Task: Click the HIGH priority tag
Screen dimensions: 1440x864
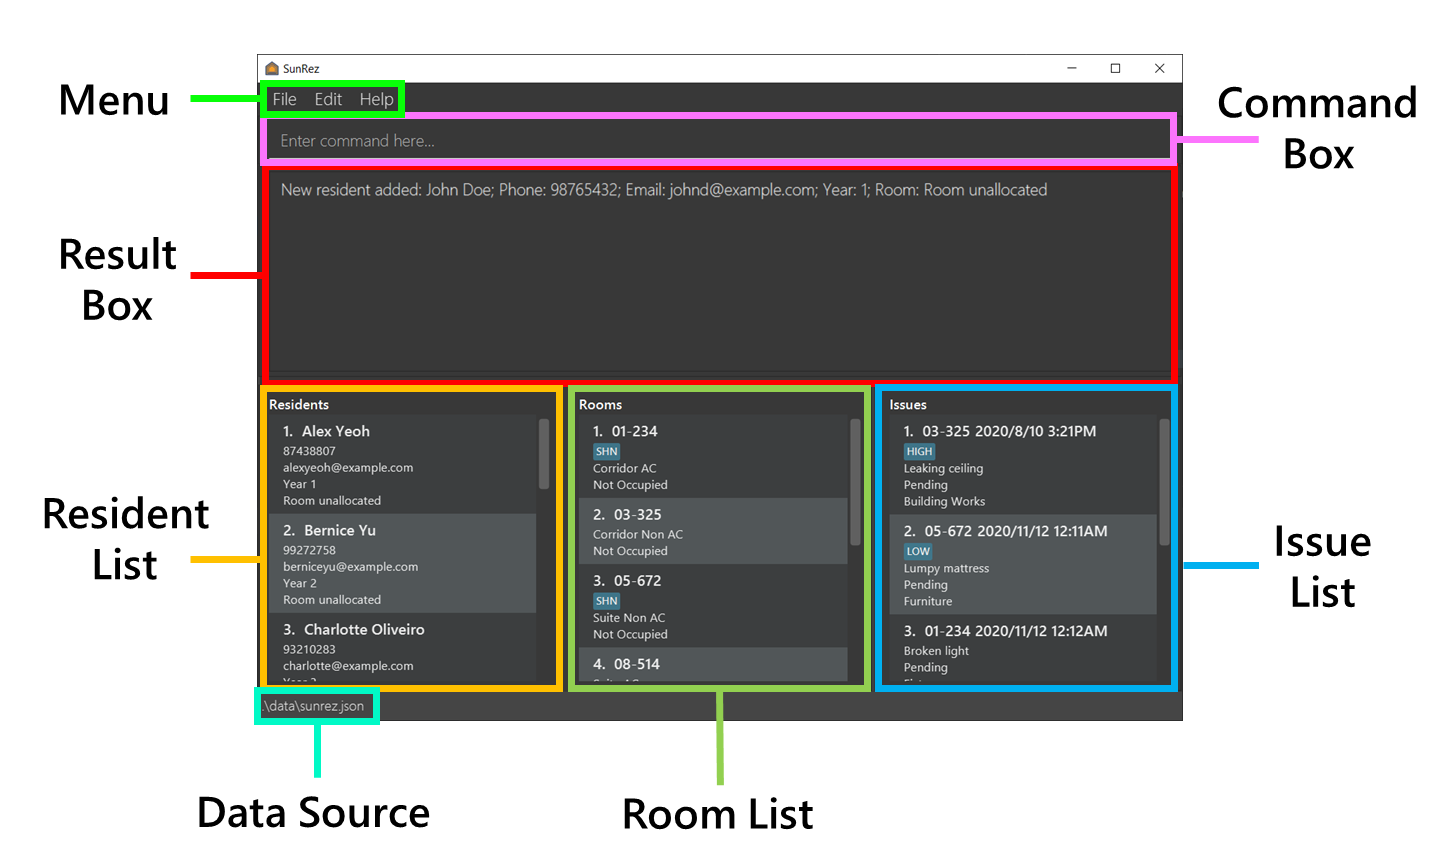Action: click(919, 452)
